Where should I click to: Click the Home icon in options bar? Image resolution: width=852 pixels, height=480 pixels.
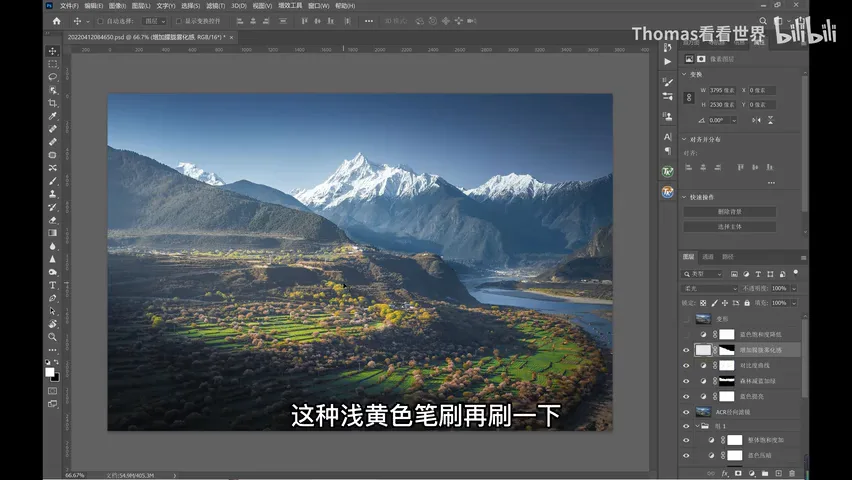(x=57, y=21)
